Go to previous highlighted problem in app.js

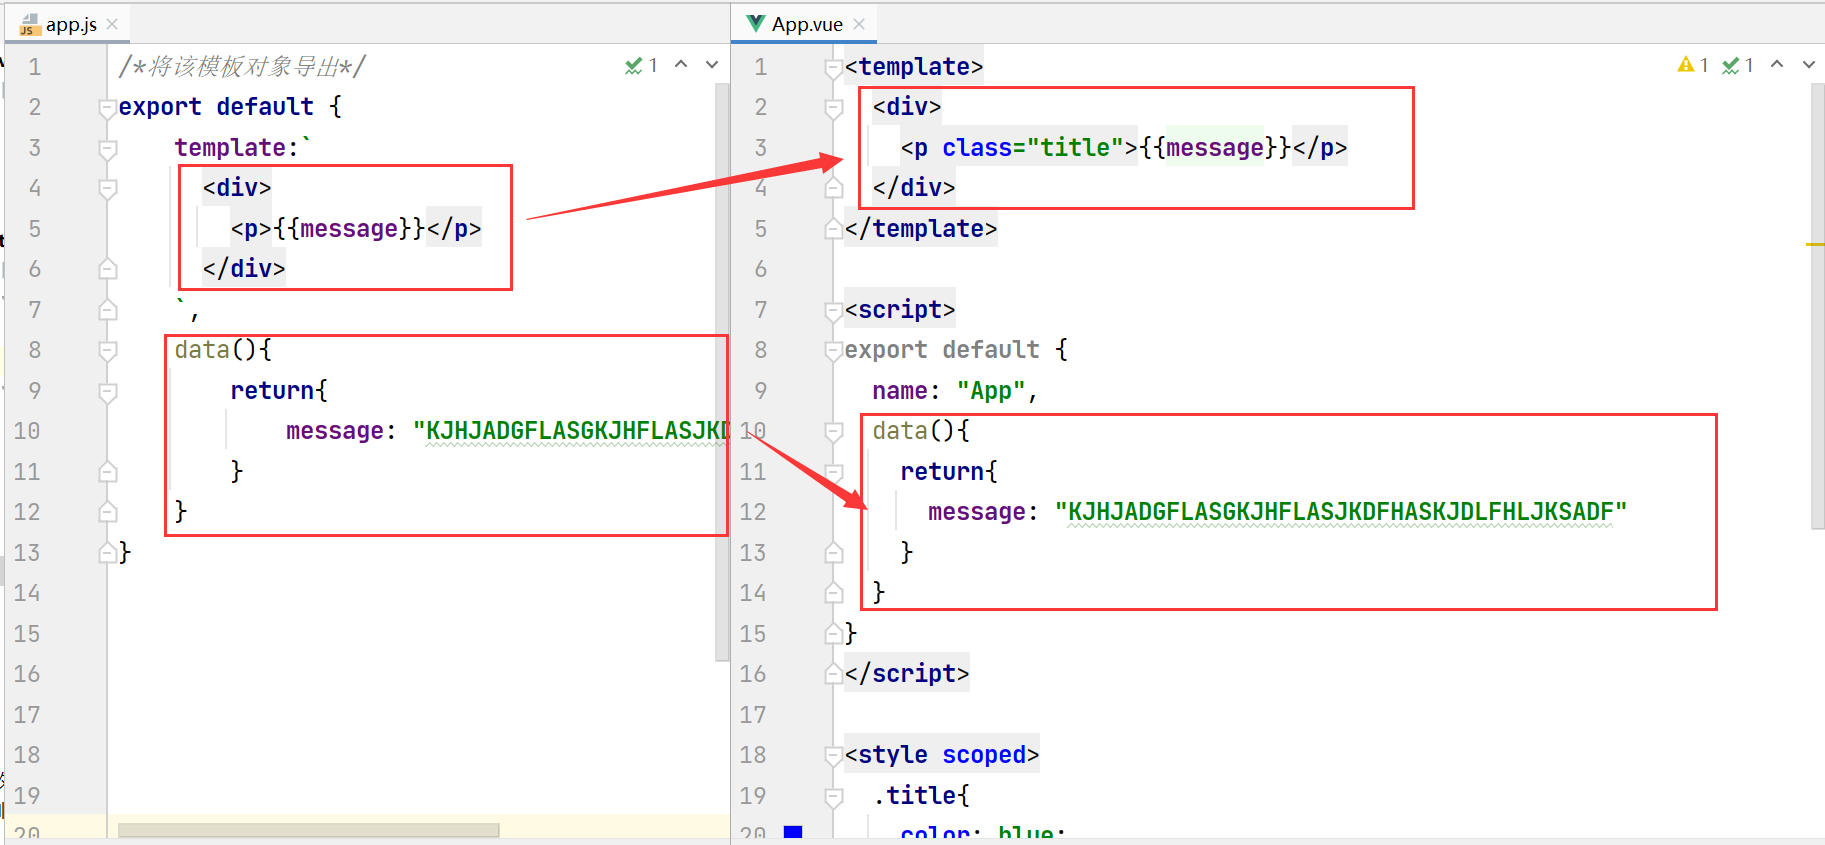tap(681, 64)
